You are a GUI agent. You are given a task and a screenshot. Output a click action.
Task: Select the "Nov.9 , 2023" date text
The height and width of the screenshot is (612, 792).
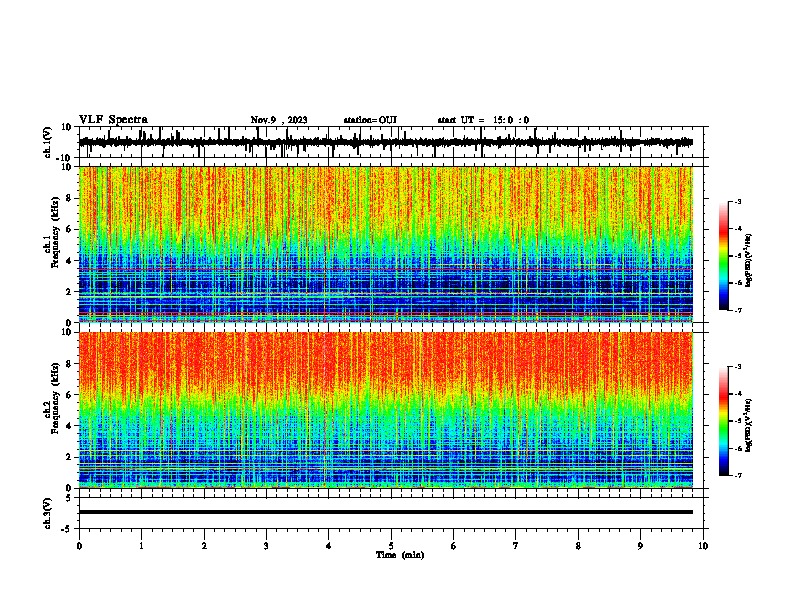tap(279, 120)
